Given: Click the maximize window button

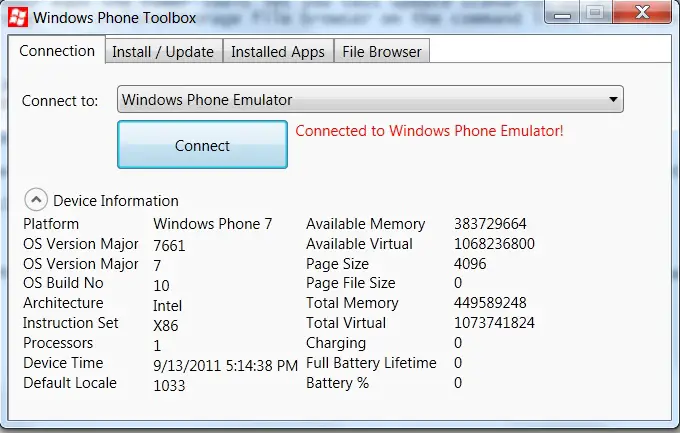Looking at the screenshot, I should click(595, 12).
